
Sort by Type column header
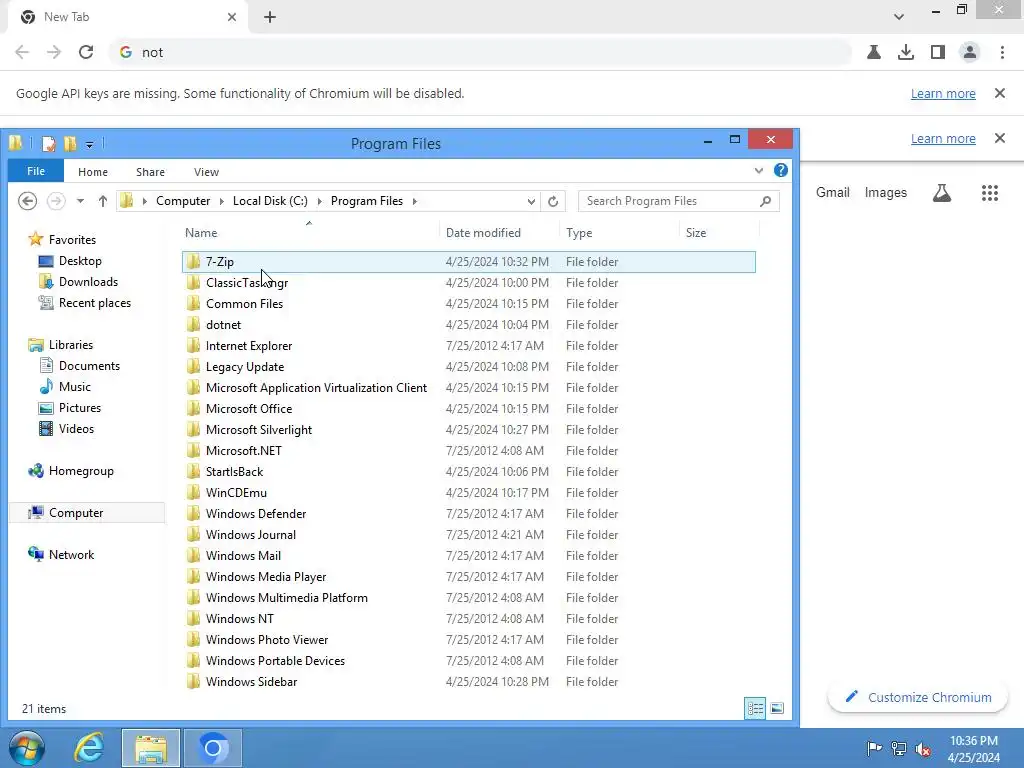pyautogui.click(x=579, y=232)
